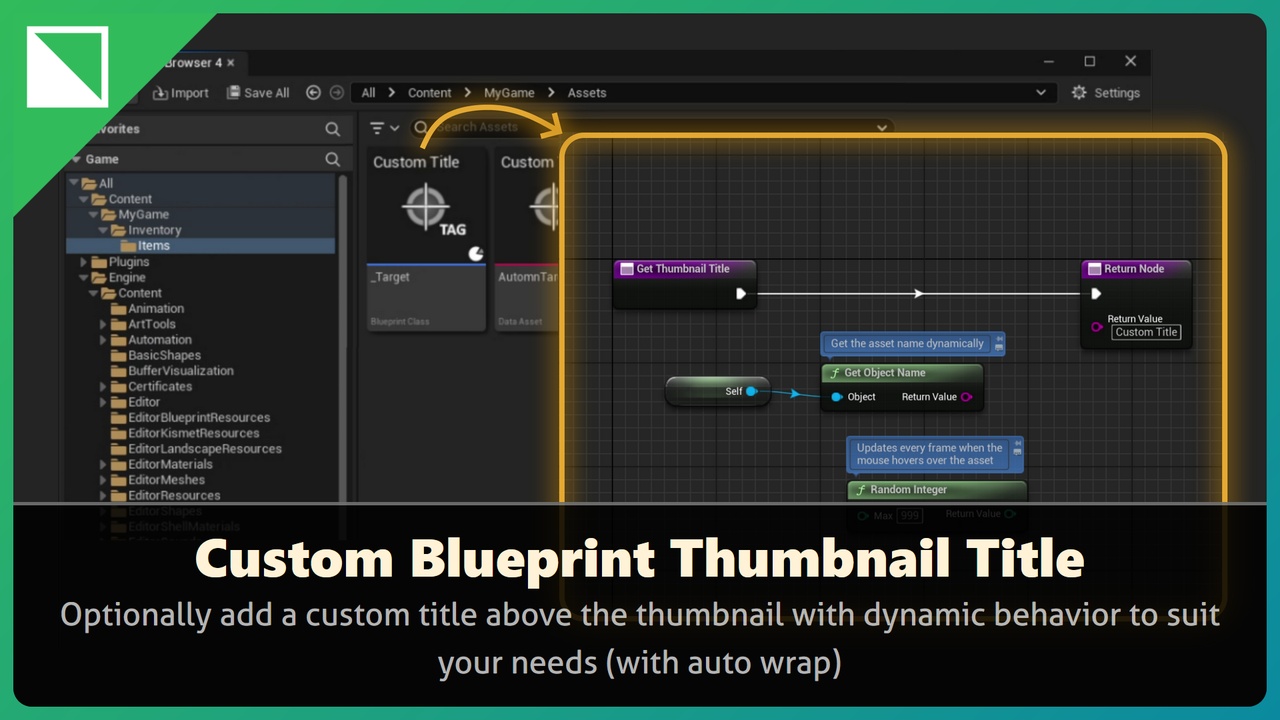Go back with the left-arrow history icon
The height and width of the screenshot is (720, 1280).
pyautogui.click(x=313, y=92)
